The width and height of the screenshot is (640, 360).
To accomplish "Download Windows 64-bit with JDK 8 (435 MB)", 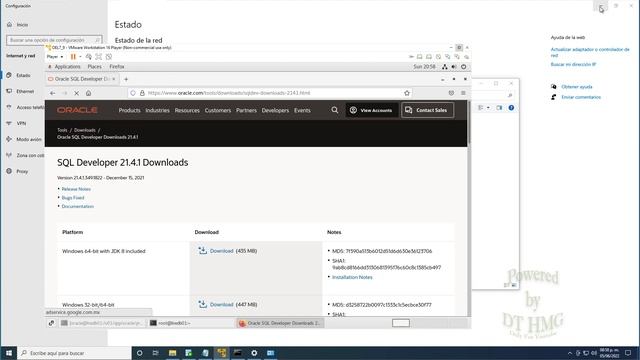I will click(222, 251).
